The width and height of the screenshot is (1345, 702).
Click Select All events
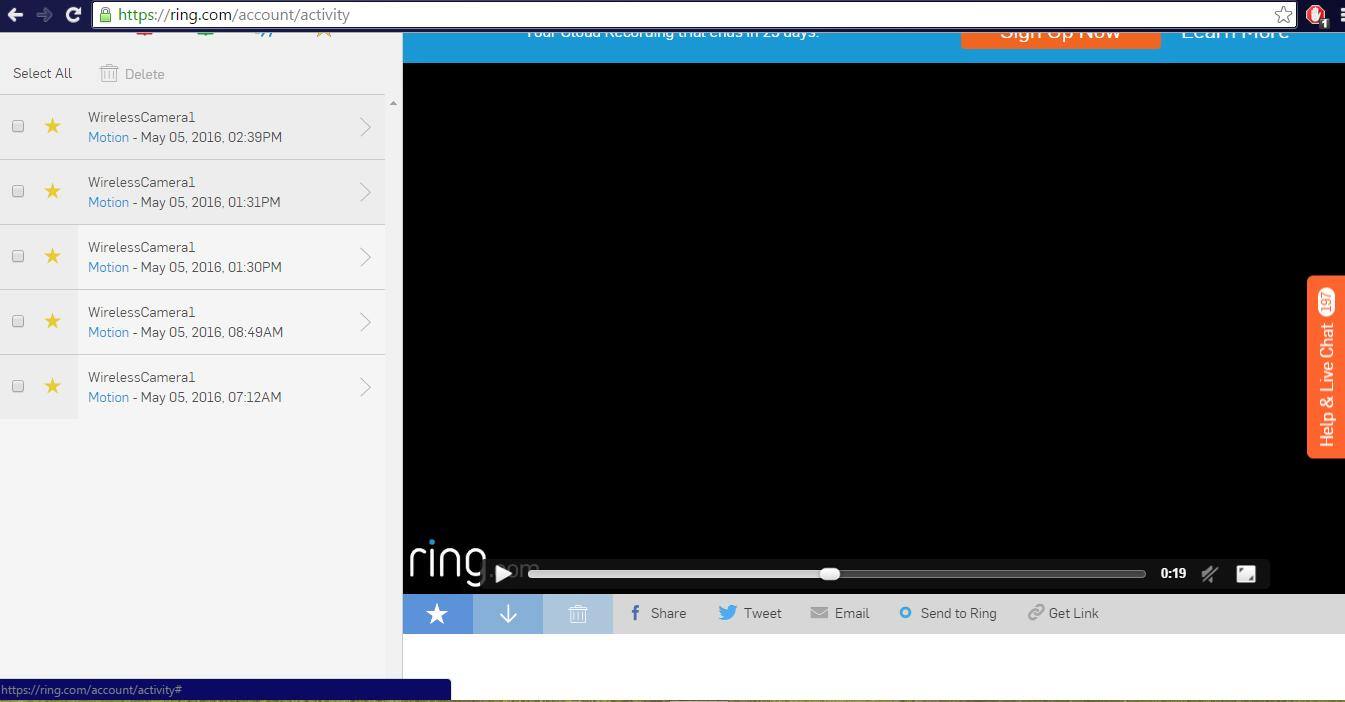pos(42,73)
